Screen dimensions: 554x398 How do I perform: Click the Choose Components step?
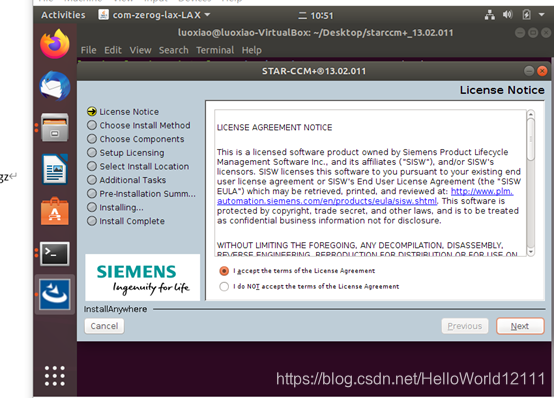(x=136, y=139)
